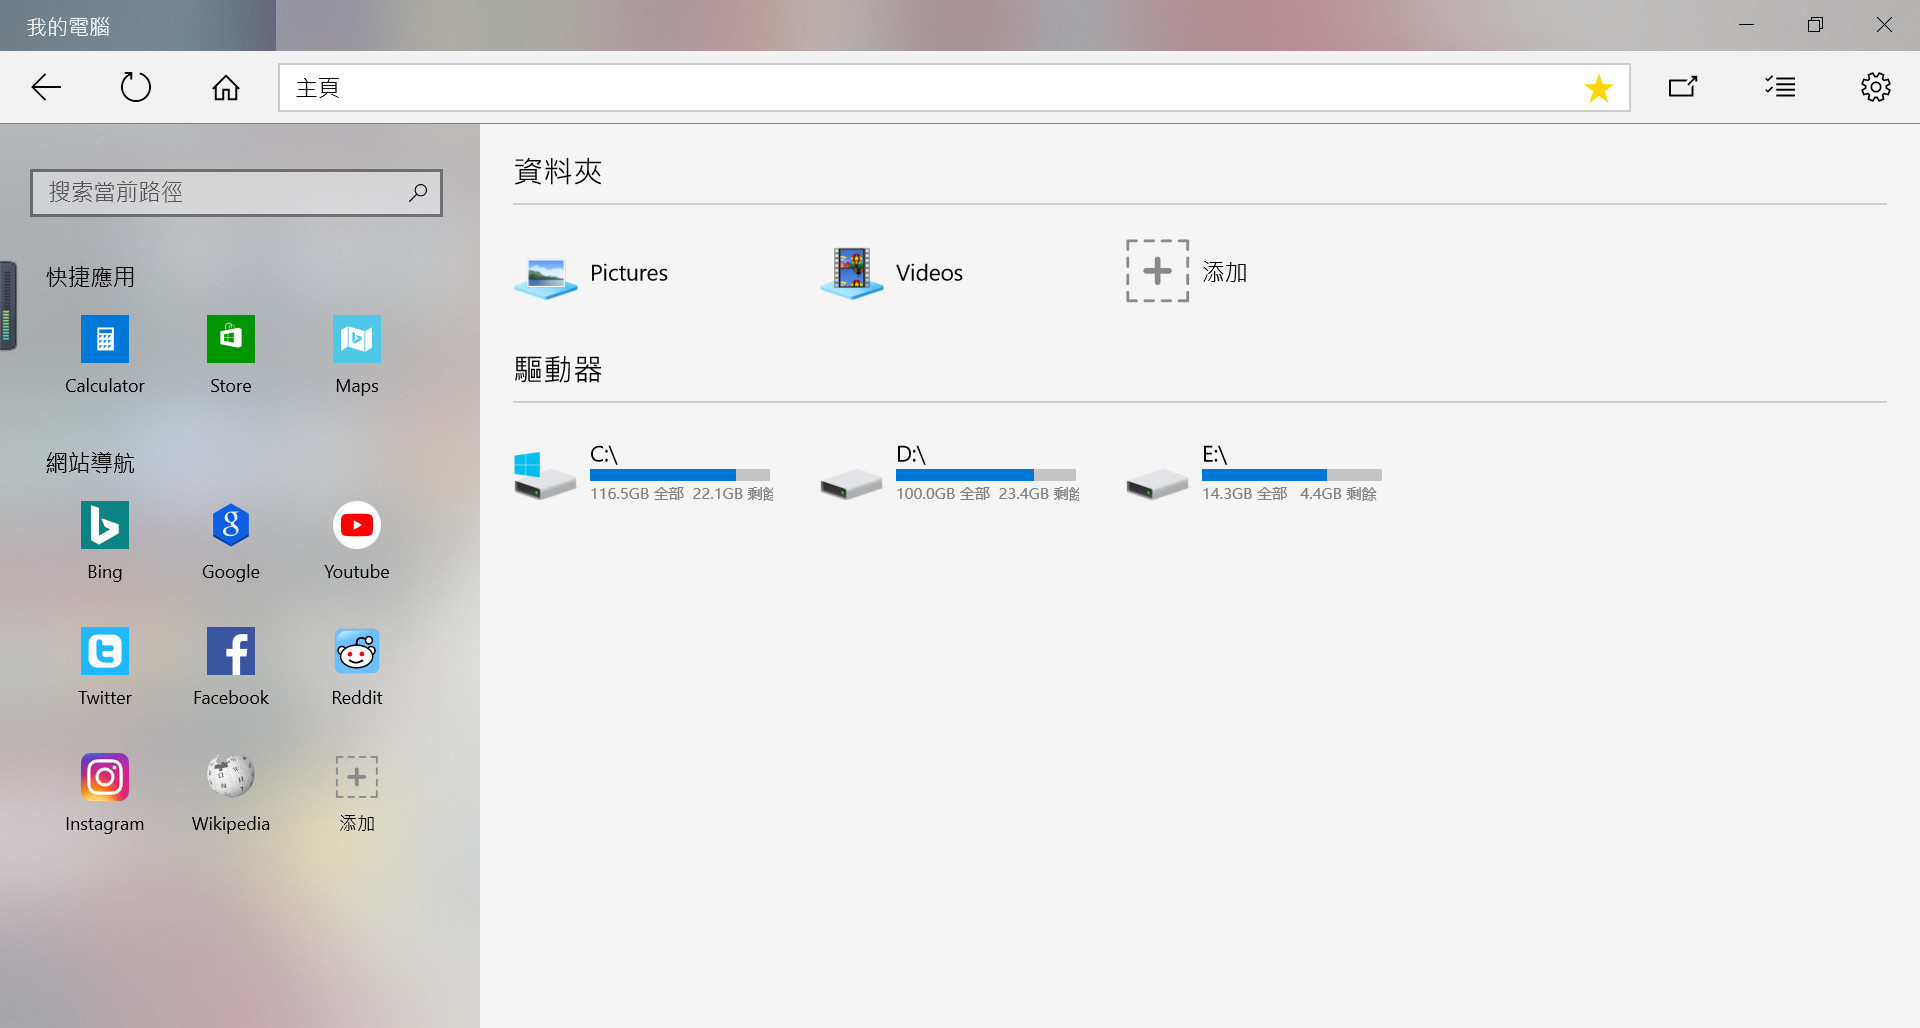Minimize the 我的電腦 window
This screenshot has height=1028, width=1920.
point(1747,25)
